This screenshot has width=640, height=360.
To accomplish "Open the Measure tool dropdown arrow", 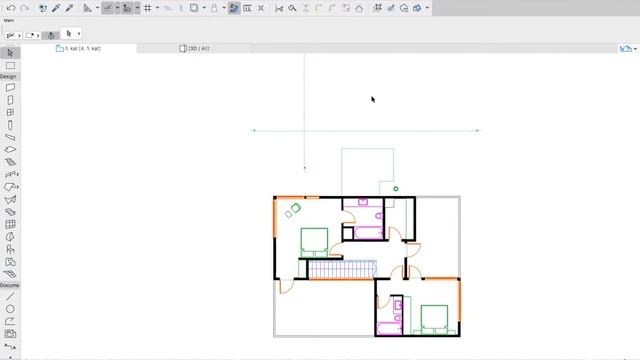I will point(97,8).
